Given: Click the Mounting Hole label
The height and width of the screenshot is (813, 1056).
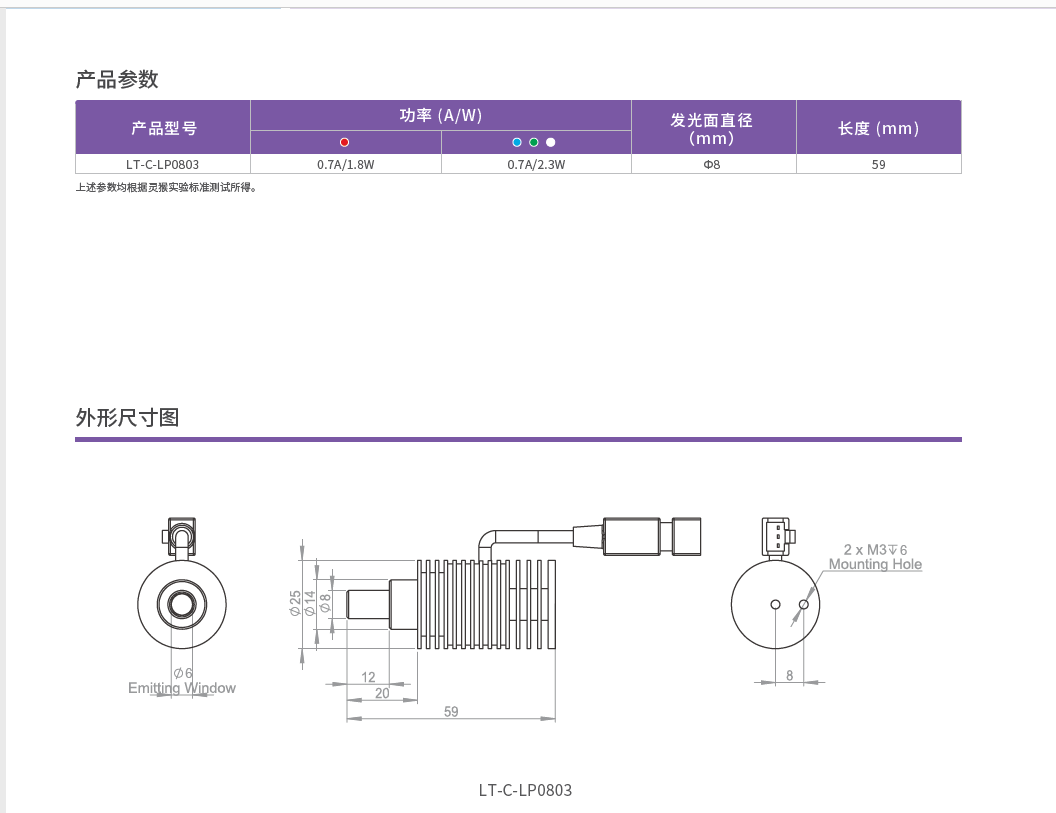Looking at the screenshot, I should point(875,564).
